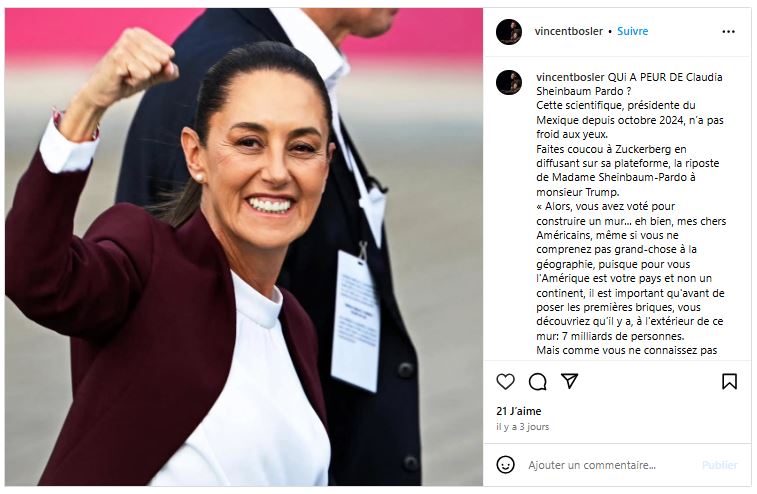Open the emoji picker smiley icon

[505, 465]
